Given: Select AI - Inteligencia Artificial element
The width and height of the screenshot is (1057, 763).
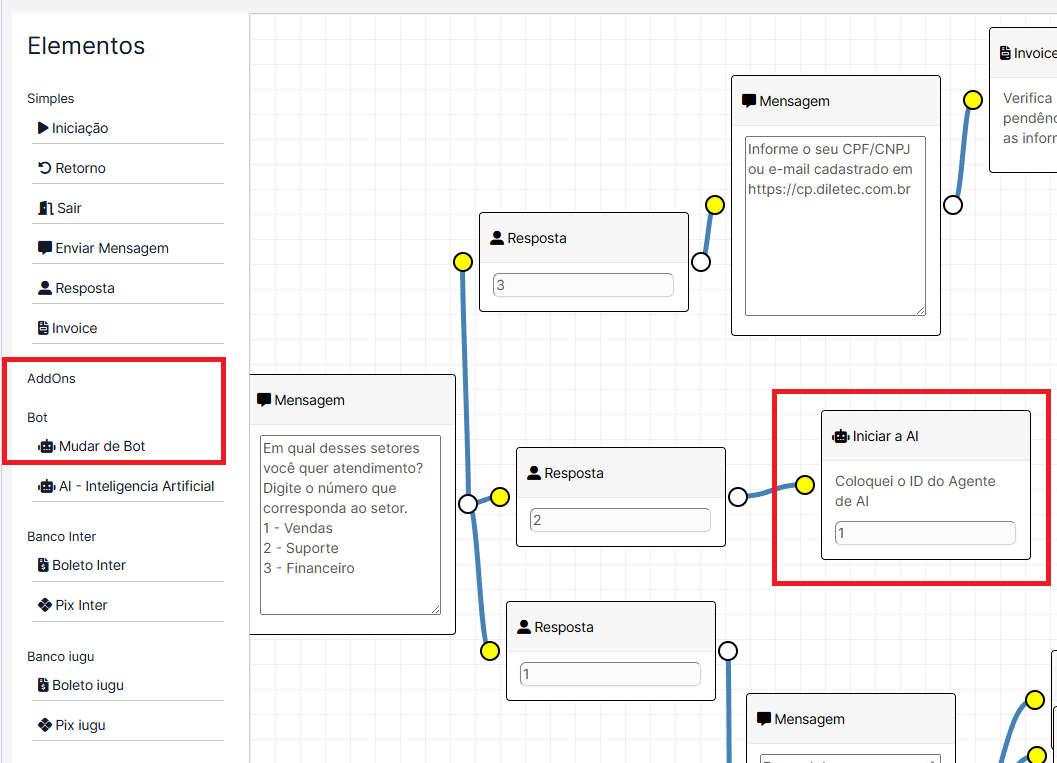Looking at the screenshot, I should click(127, 486).
